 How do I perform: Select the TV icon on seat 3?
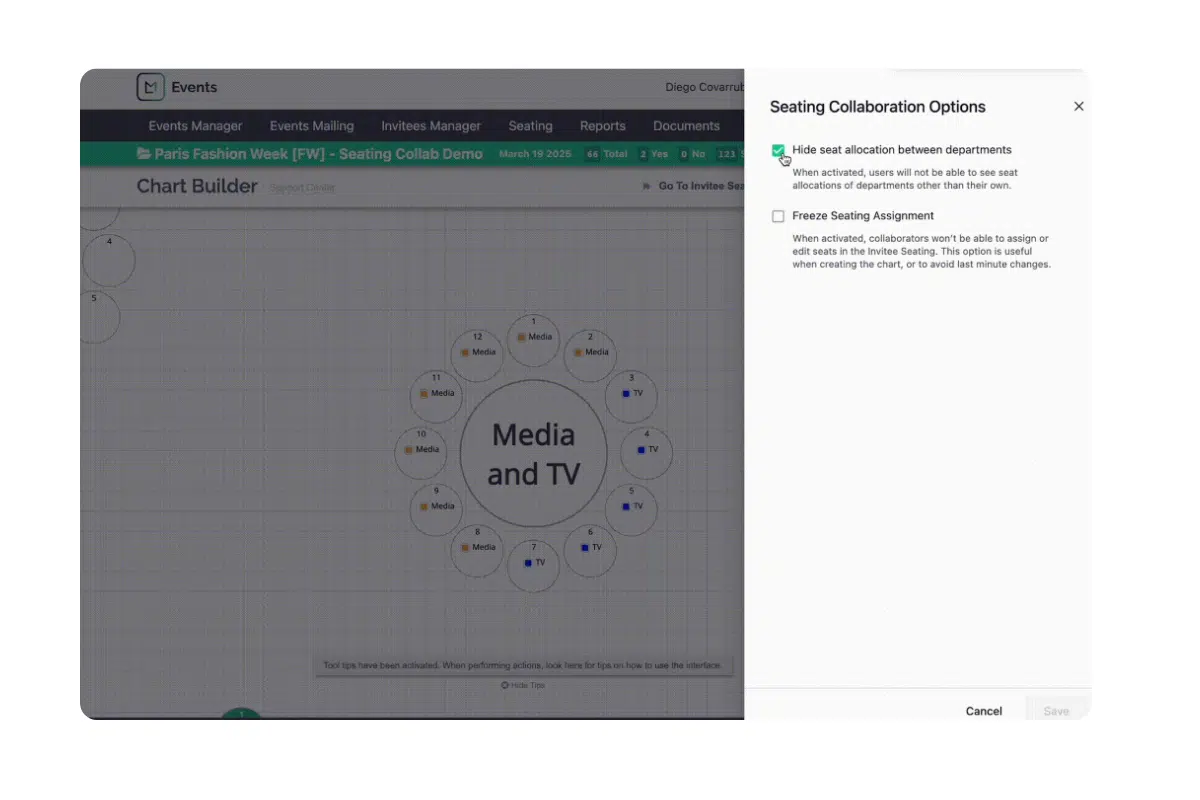point(625,395)
